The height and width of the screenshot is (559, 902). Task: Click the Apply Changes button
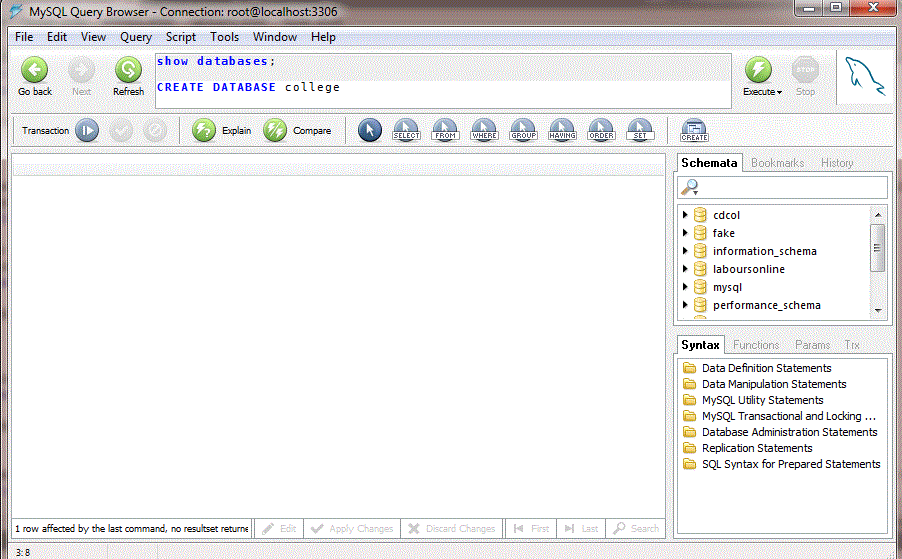[352, 529]
